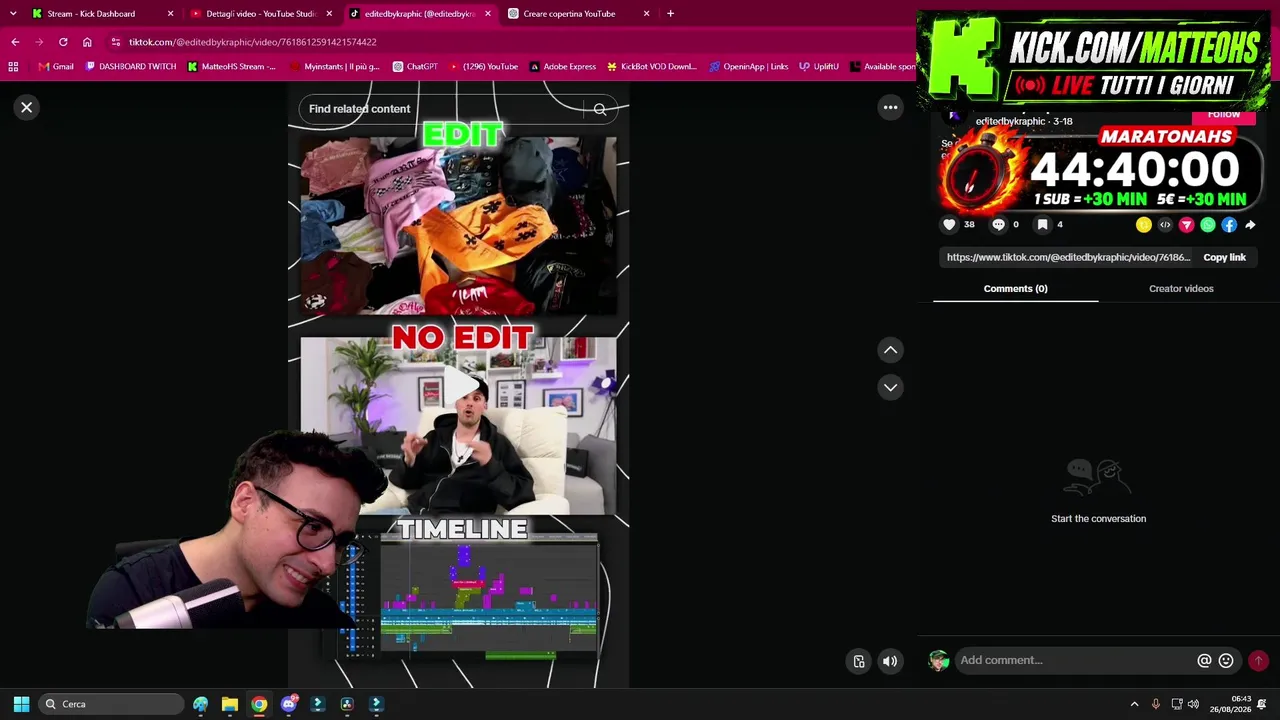This screenshot has width=1280, height=720.
Task: Insert a mention with the @ icon
Action: click(1204, 660)
